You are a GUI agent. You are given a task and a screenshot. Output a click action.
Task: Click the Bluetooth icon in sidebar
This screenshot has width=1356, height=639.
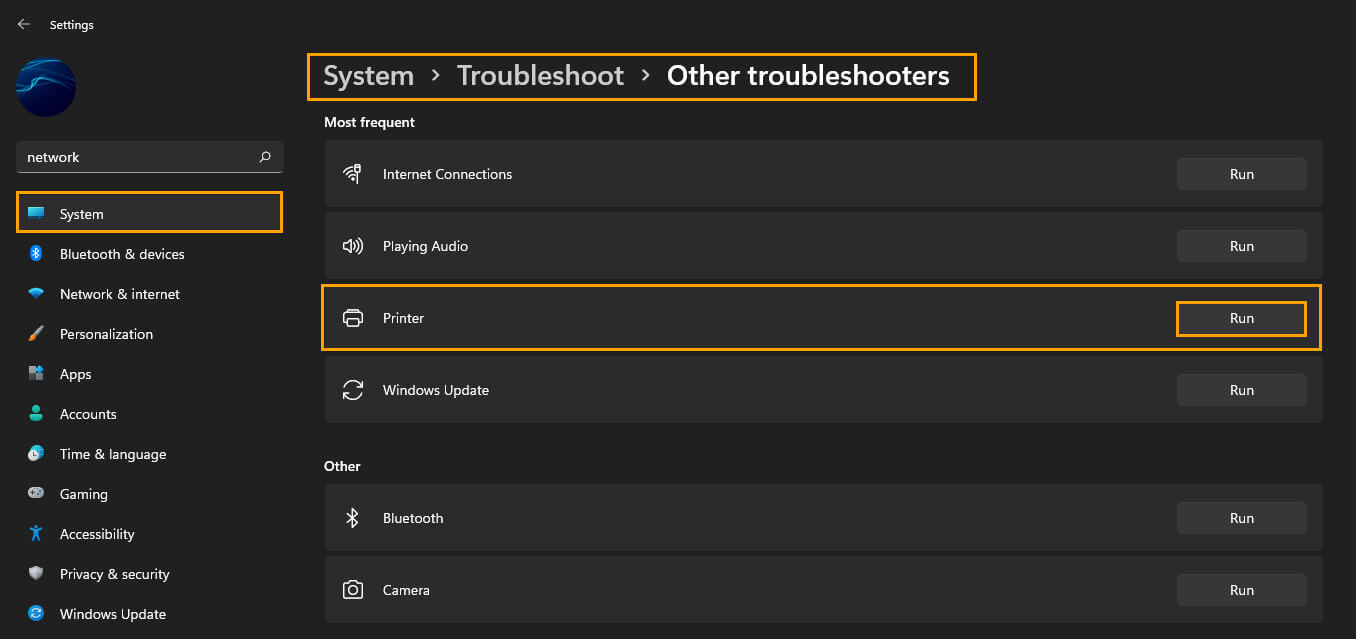coord(36,254)
